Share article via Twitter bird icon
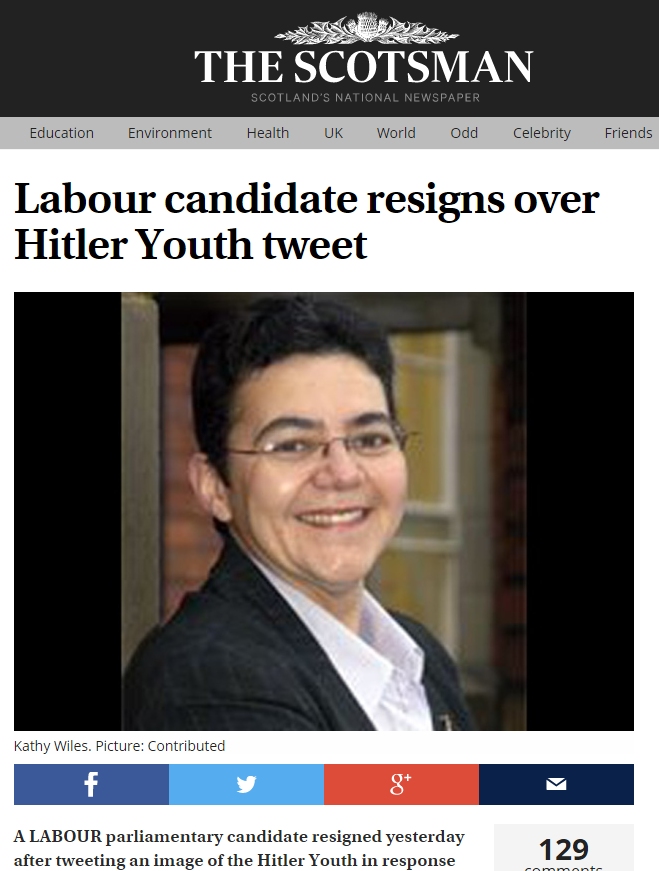Image resolution: width=659 pixels, height=871 pixels. tap(246, 784)
